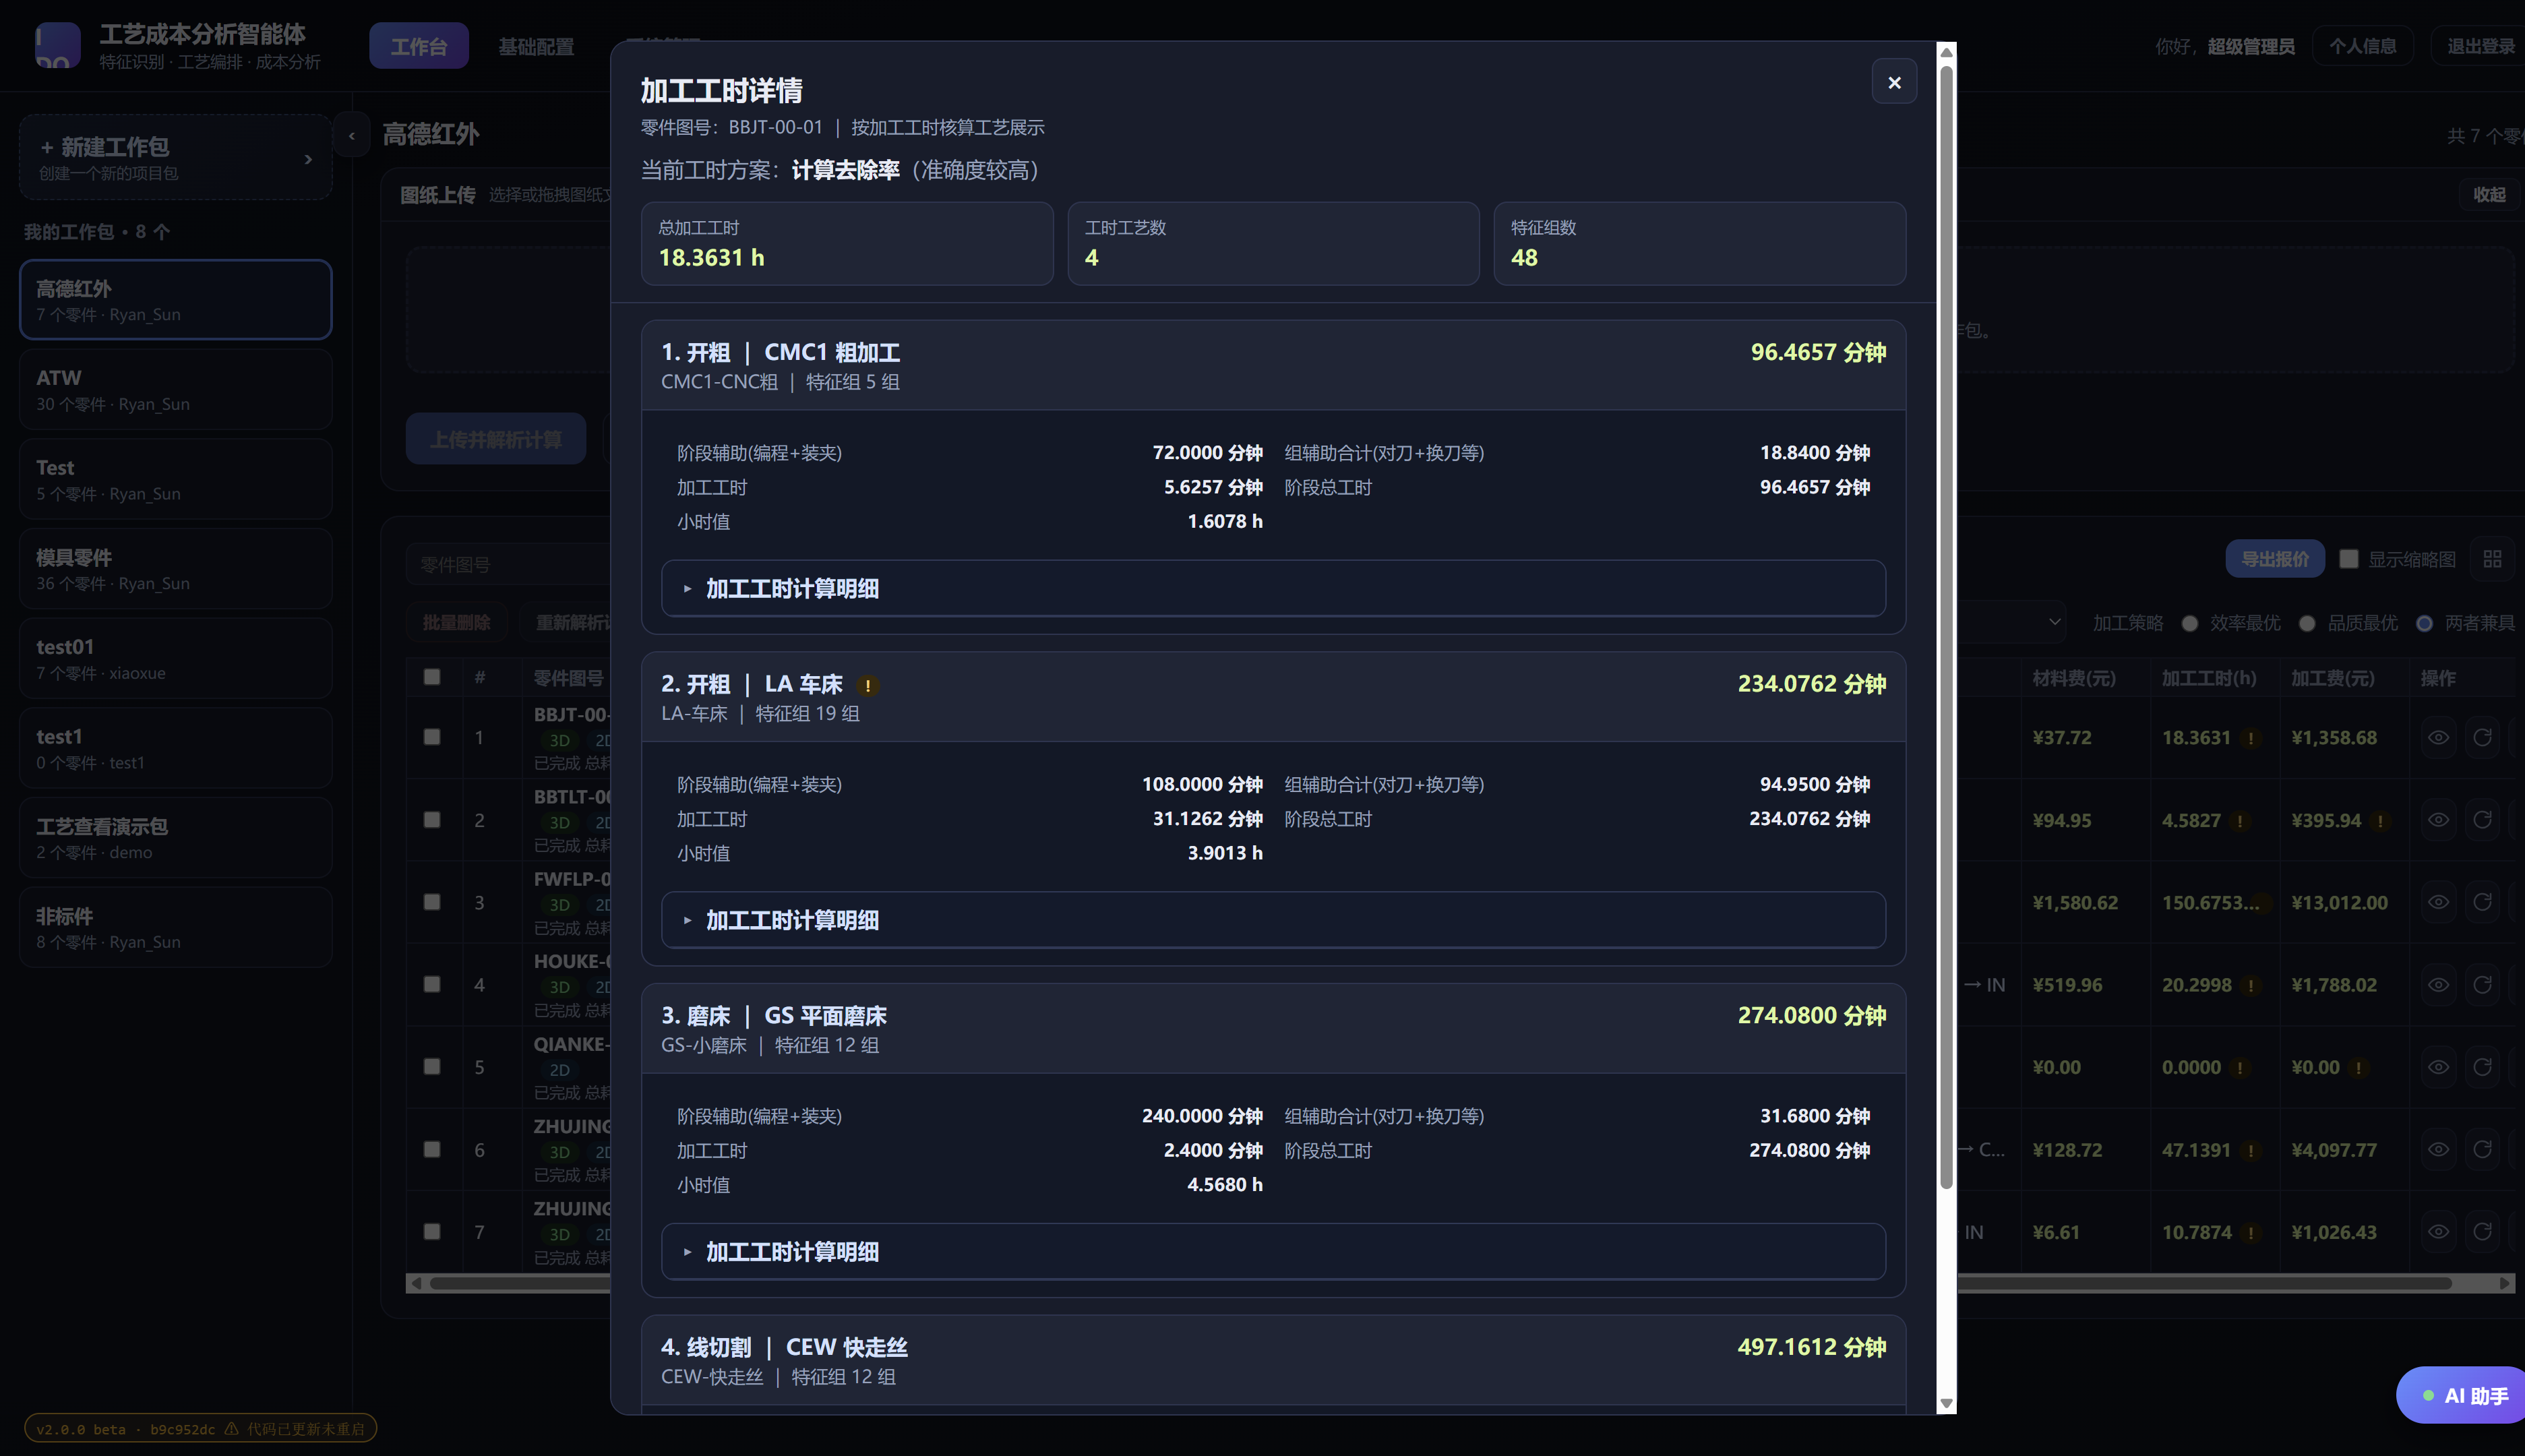2525x1456 pixels.
Task: Collapse sidebar with the left chevron
Action: click(351, 136)
